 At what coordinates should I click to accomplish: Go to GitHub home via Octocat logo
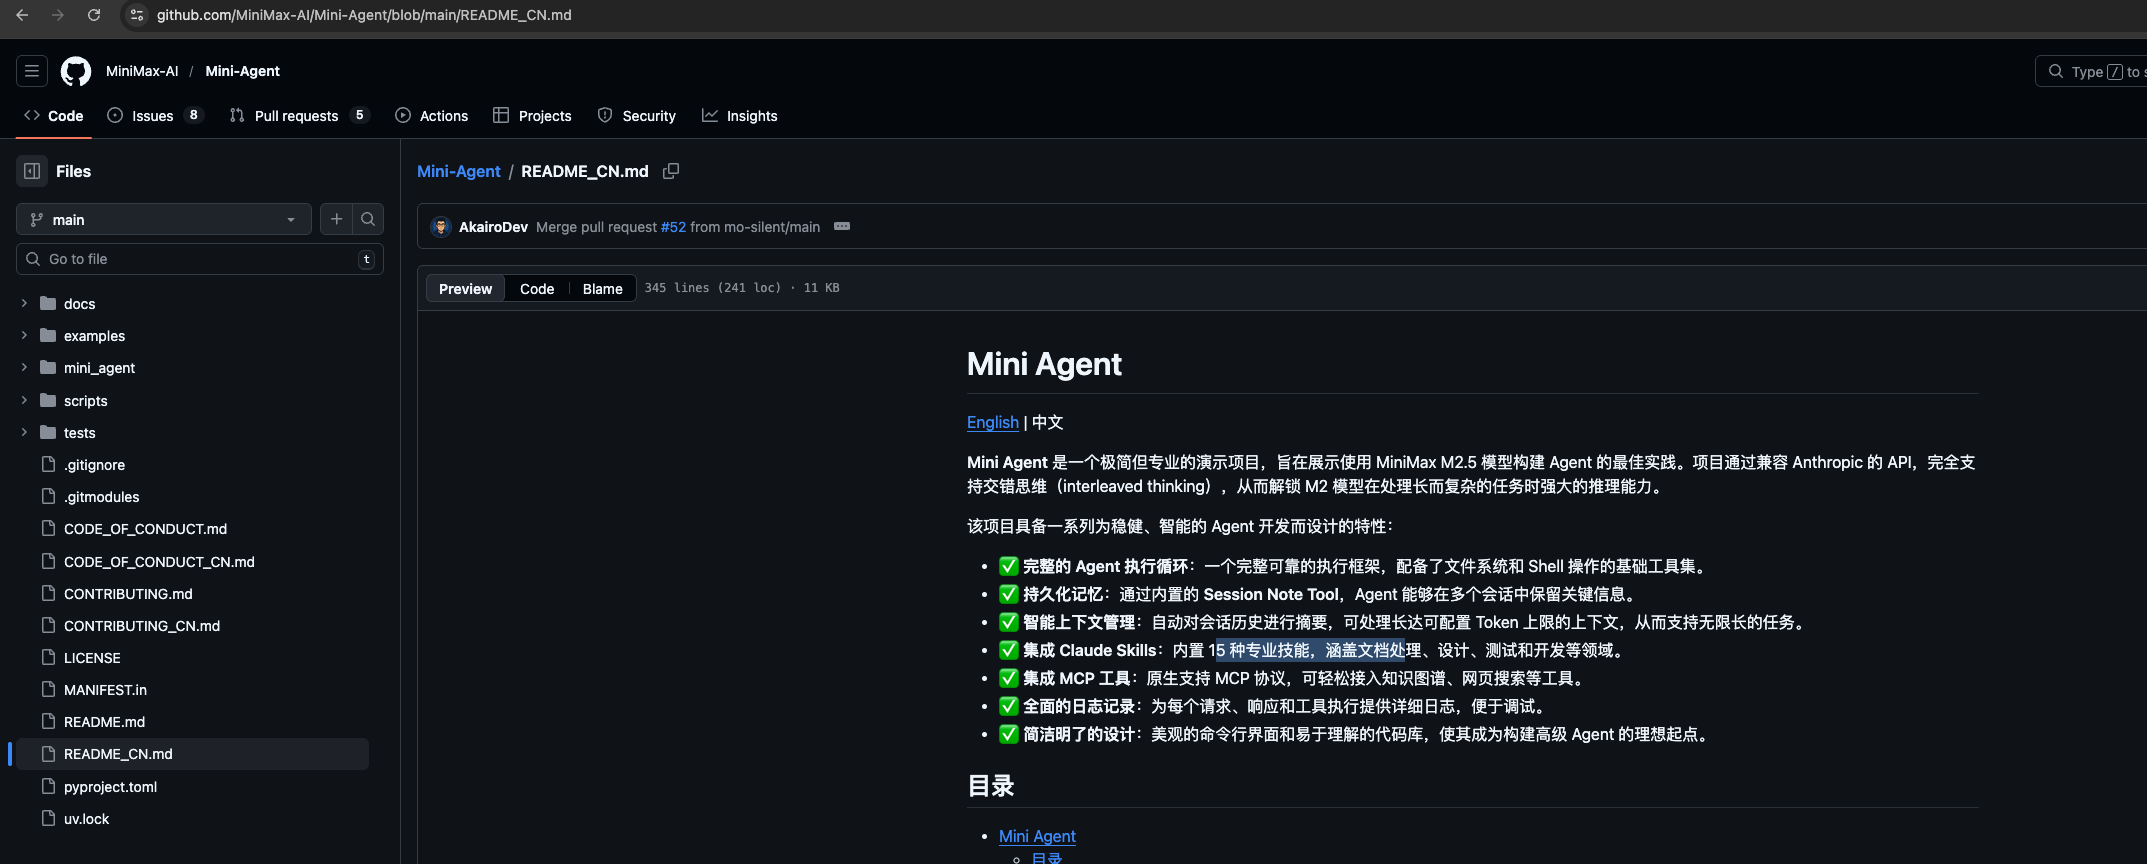point(76,71)
